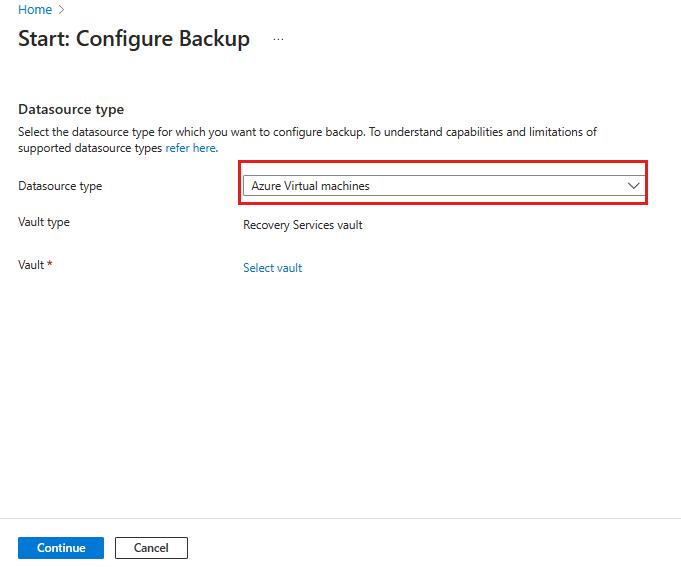The height and width of the screenshot is (567, 681).
Task: Click the bold 'Datasource type' section heading
Action: coord(71,109)
